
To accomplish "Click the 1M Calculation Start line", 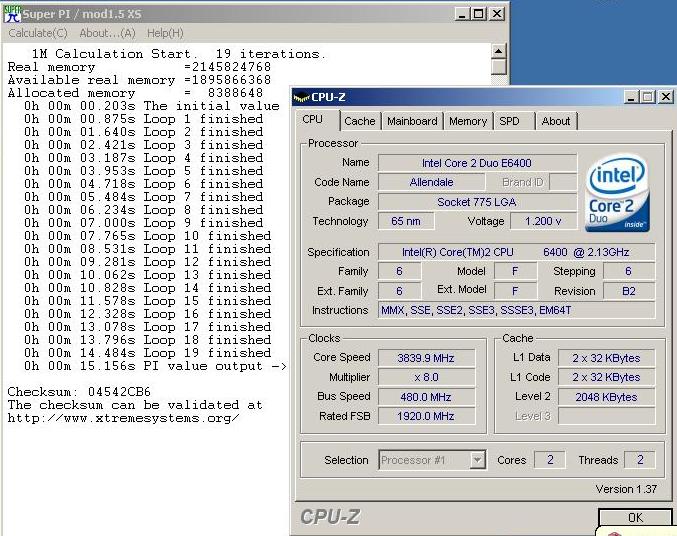I will point(178,54).
